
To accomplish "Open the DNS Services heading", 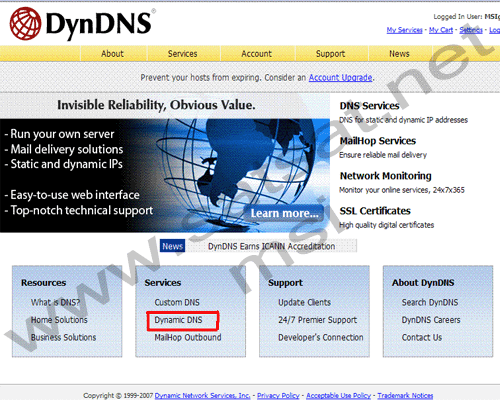I will [369, 106].
